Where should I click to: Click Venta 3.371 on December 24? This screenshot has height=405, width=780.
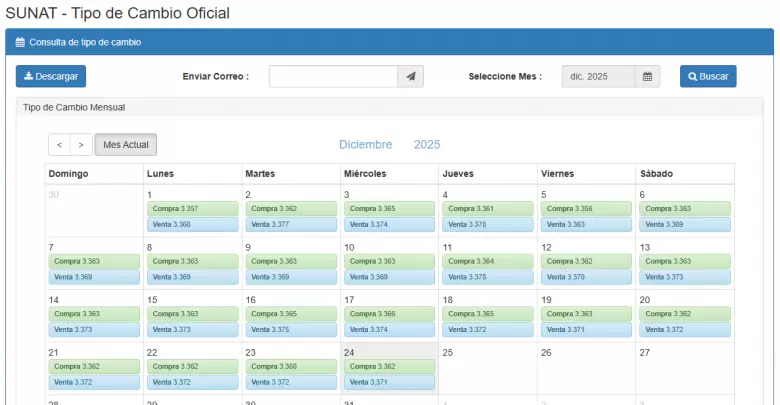tap(389, 382)
